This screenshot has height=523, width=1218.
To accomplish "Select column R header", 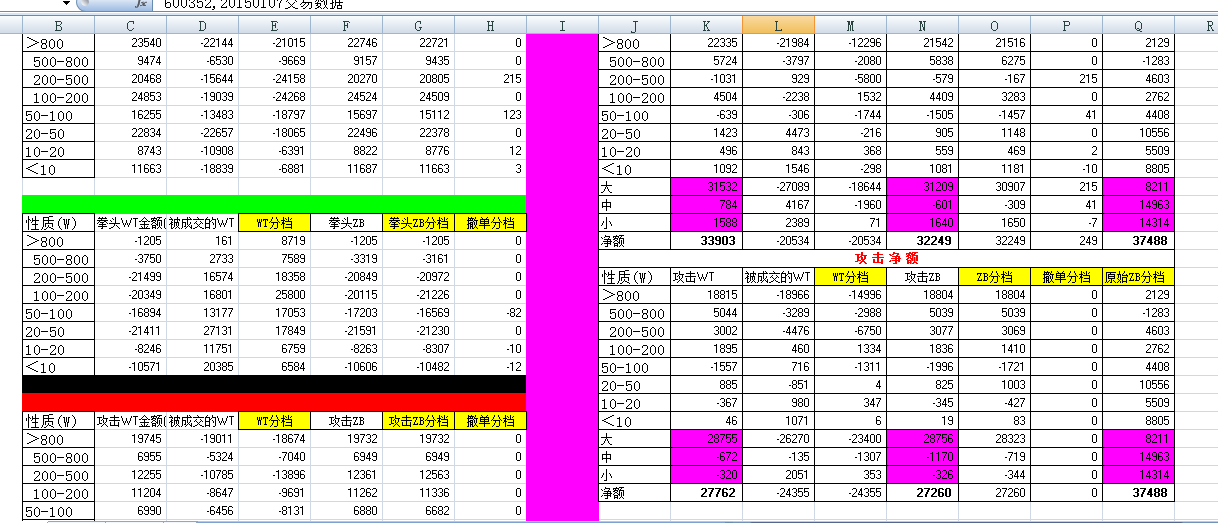I will [x=1196, y=25].
